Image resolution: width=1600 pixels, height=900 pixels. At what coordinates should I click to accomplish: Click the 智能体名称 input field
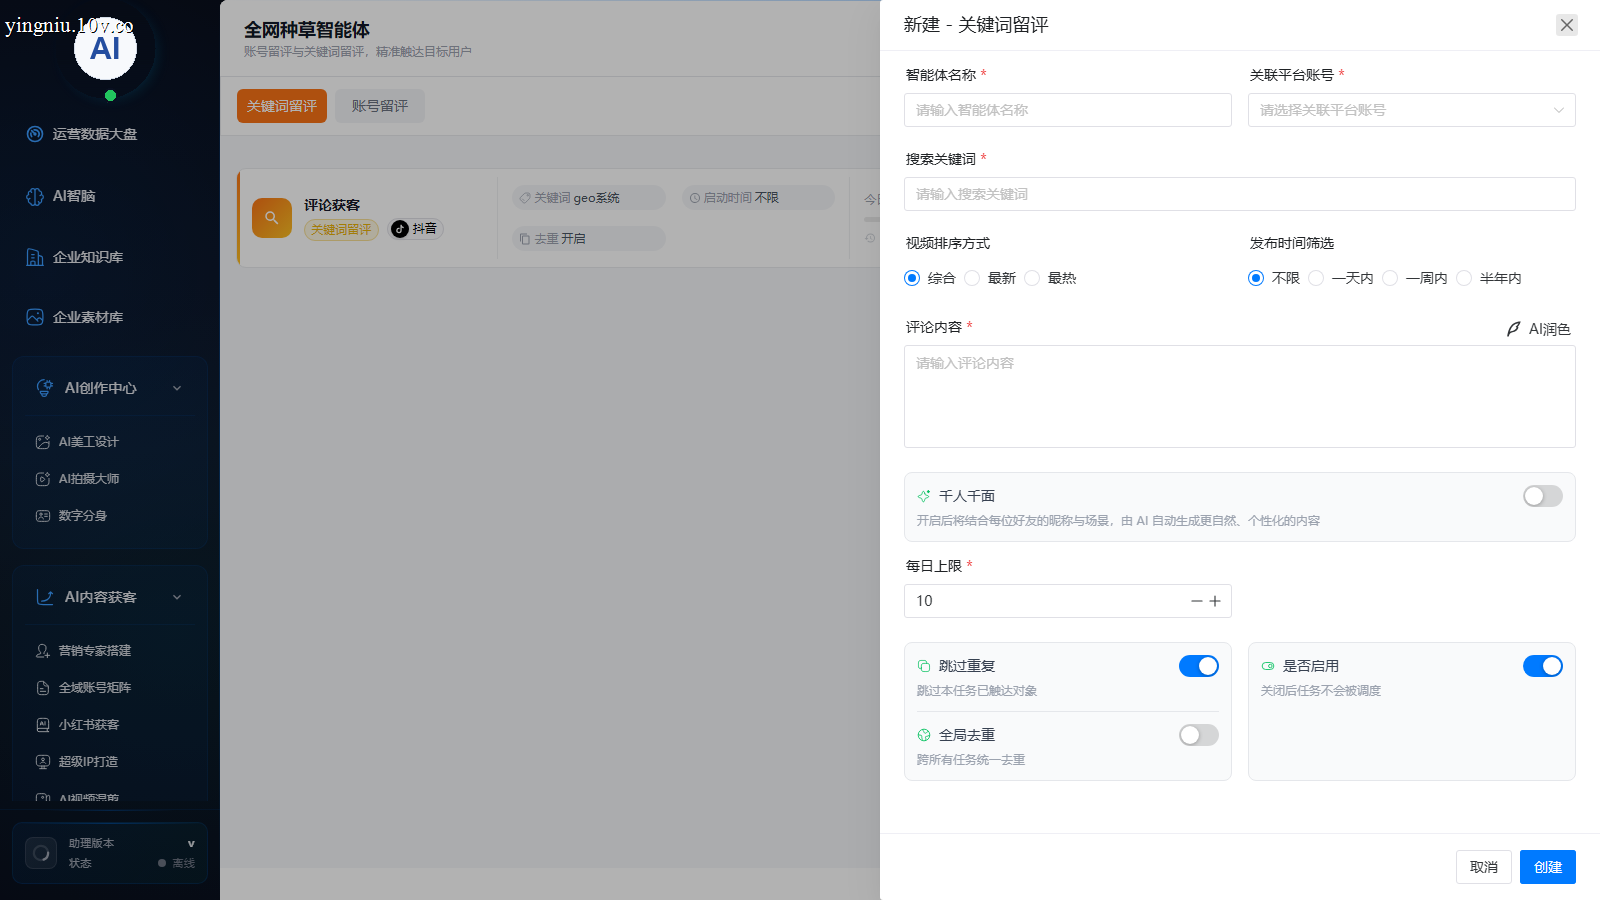tap(1068, 110)
